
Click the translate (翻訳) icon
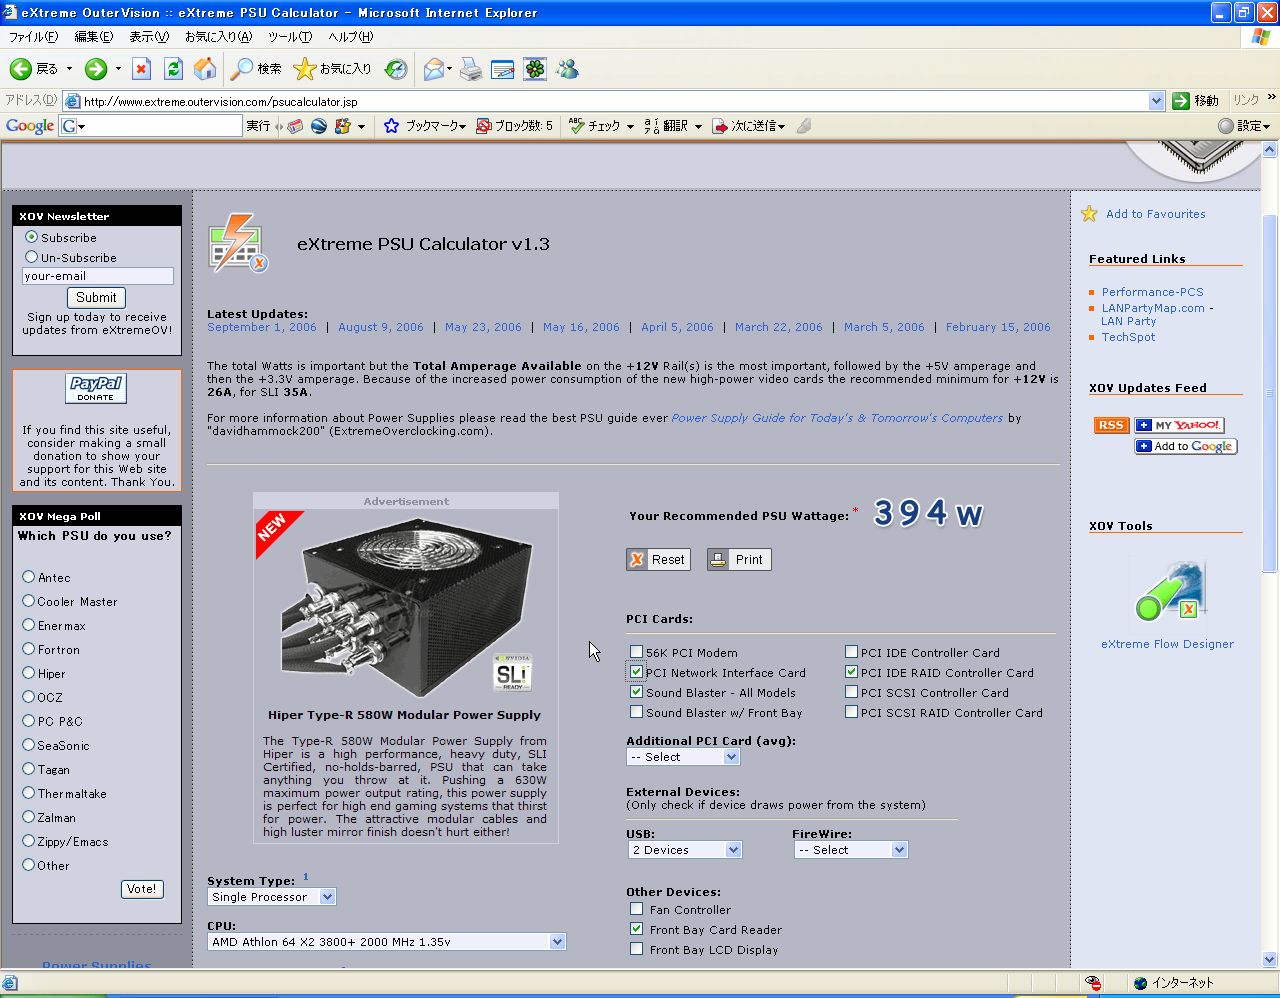coord(652,126)
